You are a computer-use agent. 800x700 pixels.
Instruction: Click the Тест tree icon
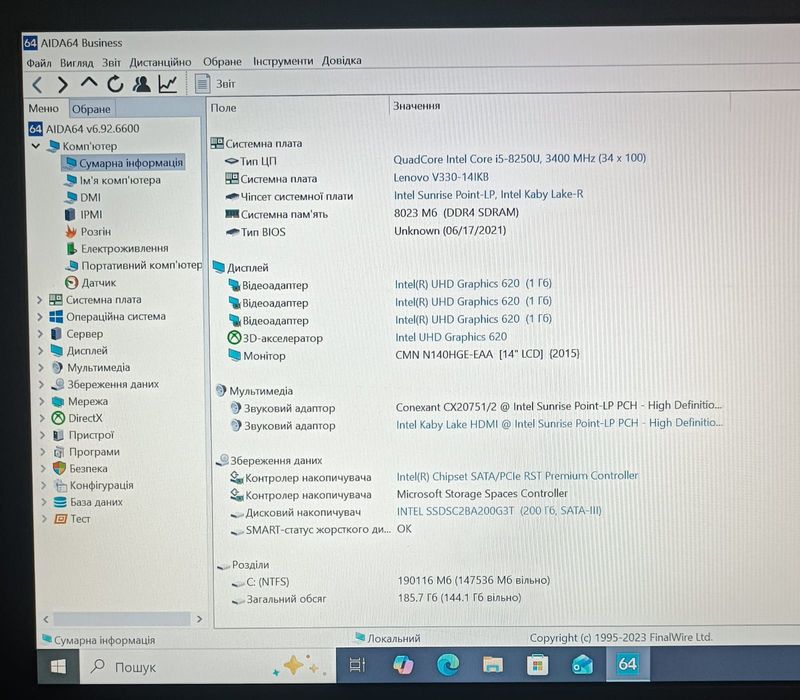point(61,519)
